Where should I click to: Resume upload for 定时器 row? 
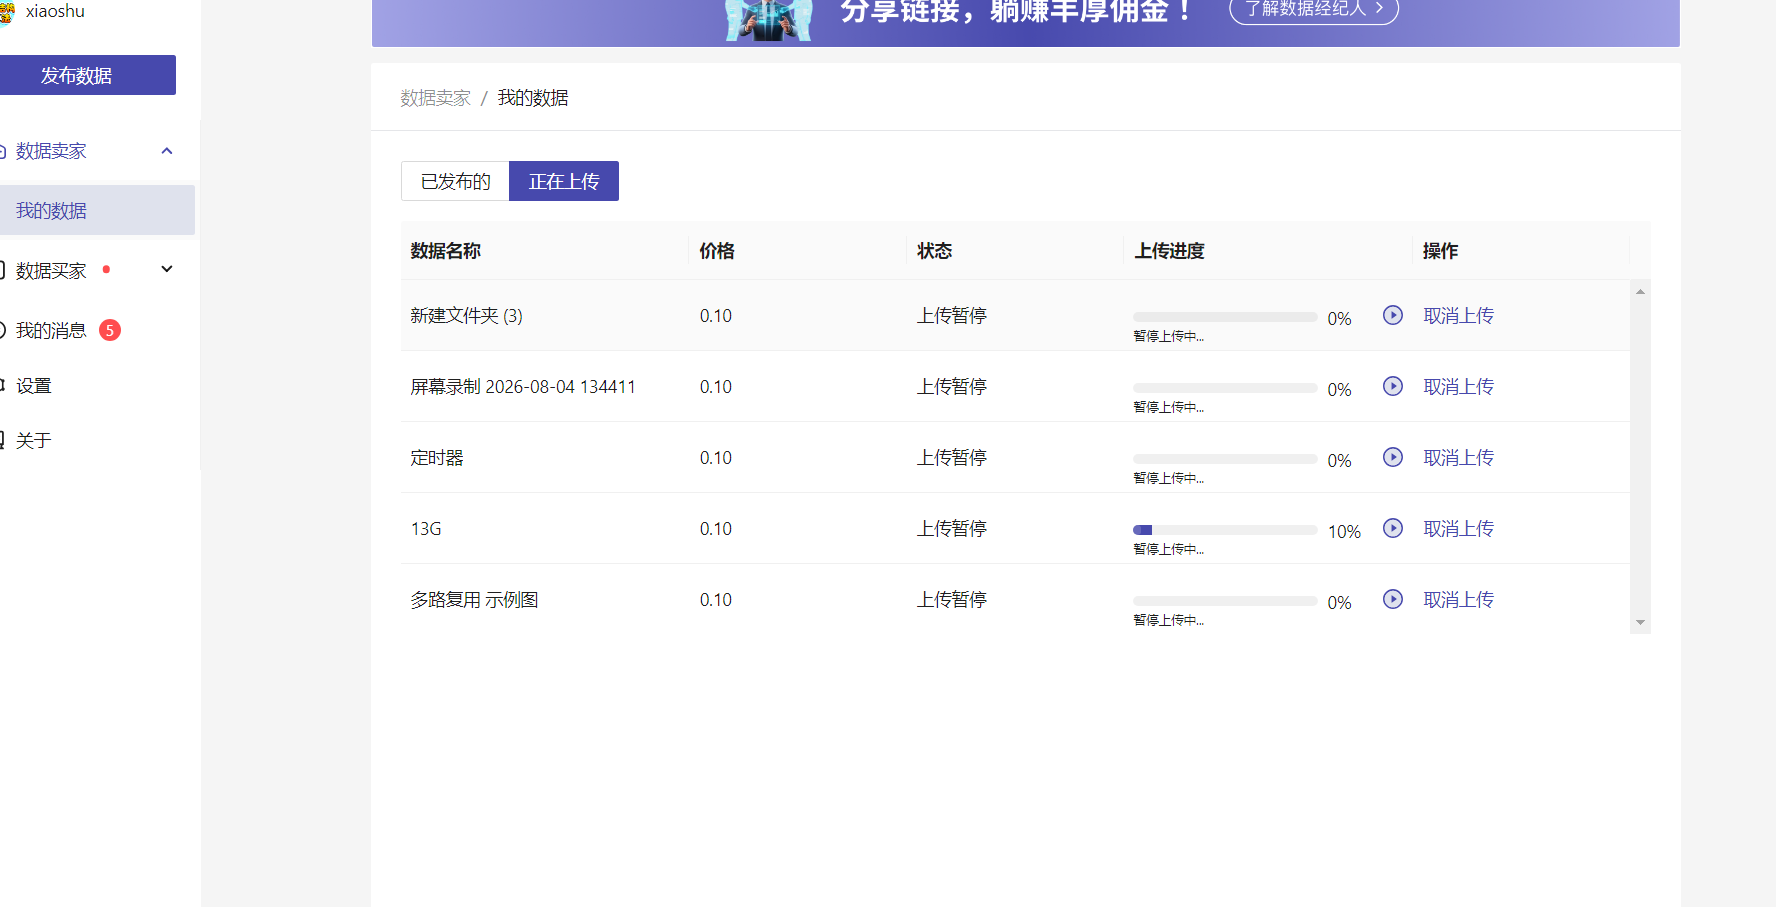(x=1393, y=457)
